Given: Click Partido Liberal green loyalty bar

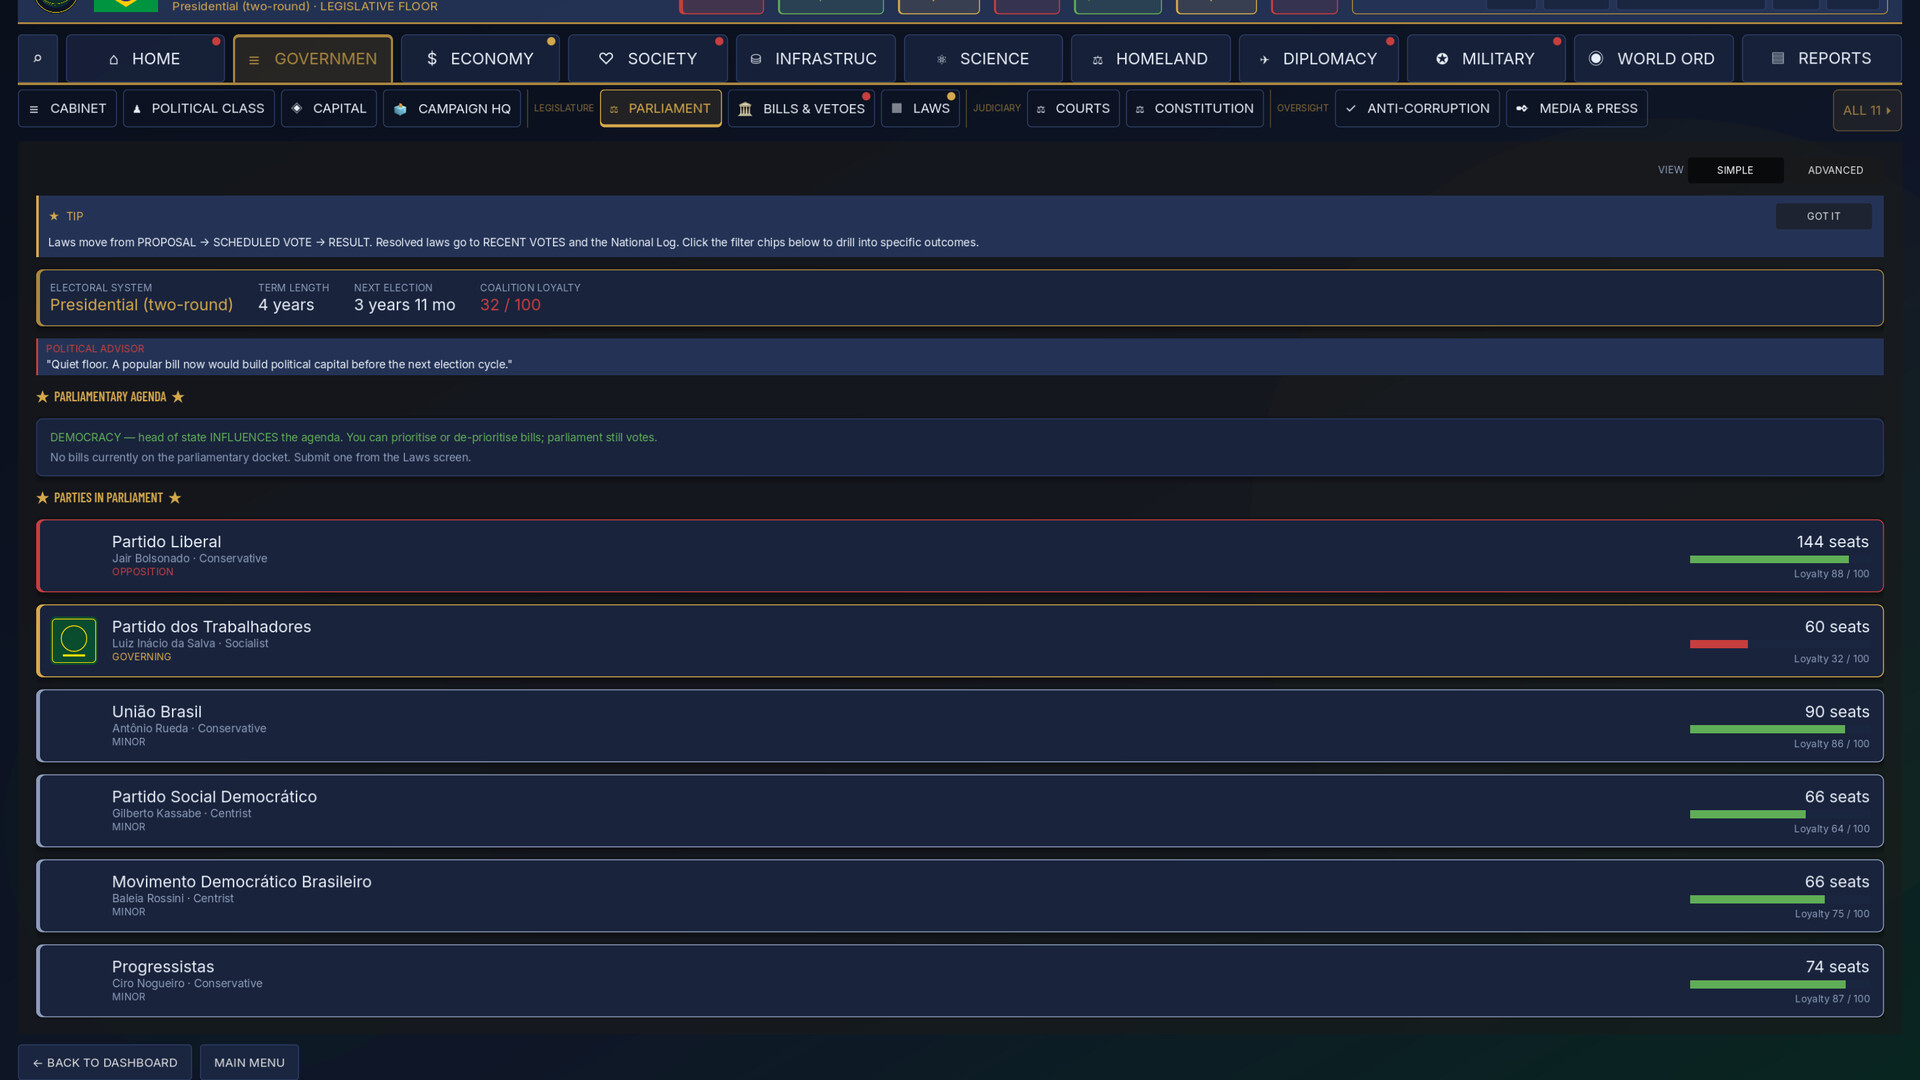Looking at the screenshot, I should [x=1769, y=560].
